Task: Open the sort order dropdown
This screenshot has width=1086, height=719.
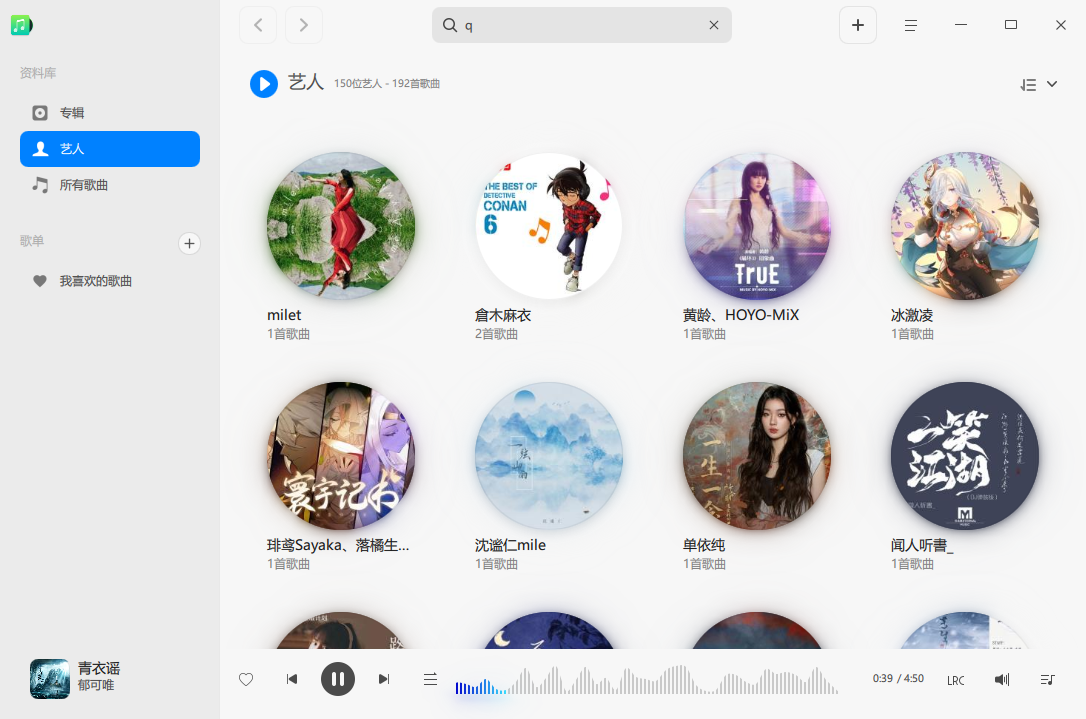Action: [x=1038, y=85]
